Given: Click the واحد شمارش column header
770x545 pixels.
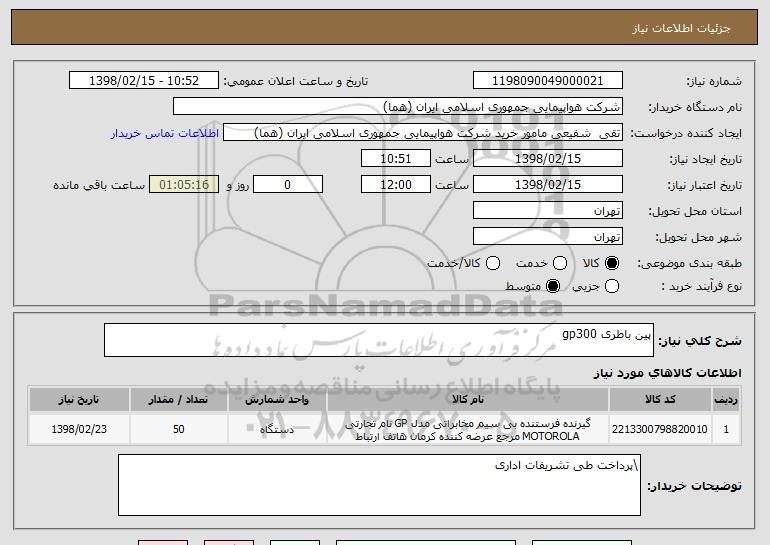Looking at the screenshot, I should point(277,399).
